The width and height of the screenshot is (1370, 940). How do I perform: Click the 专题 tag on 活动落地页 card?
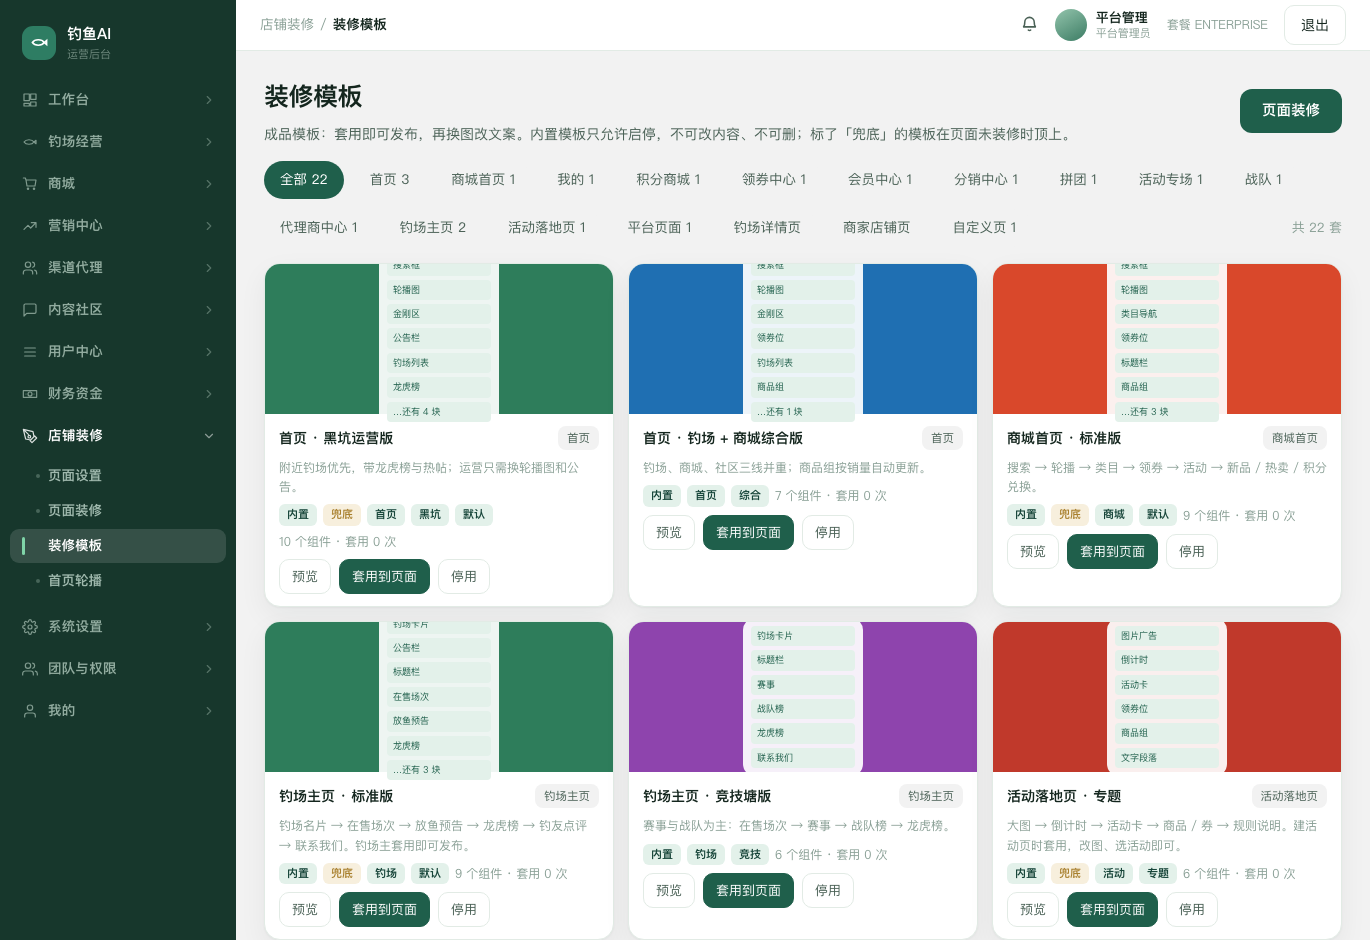[x=1158, y=874]
